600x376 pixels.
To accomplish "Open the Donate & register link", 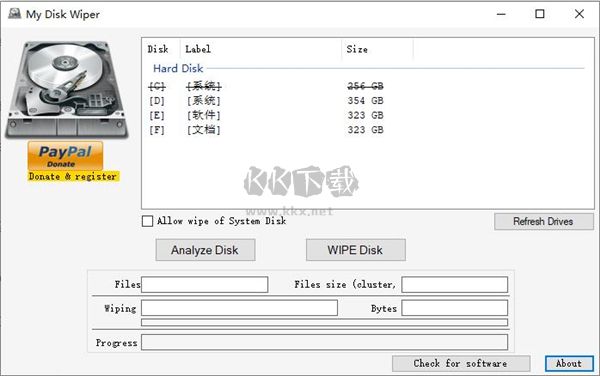I will tap(73, 176).
